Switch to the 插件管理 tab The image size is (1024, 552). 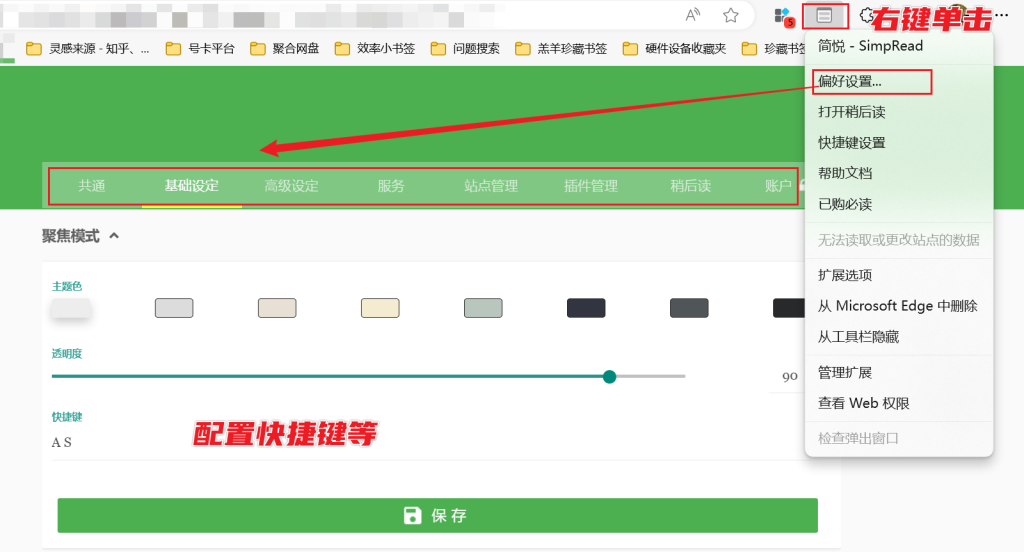(x=591, y=186)
